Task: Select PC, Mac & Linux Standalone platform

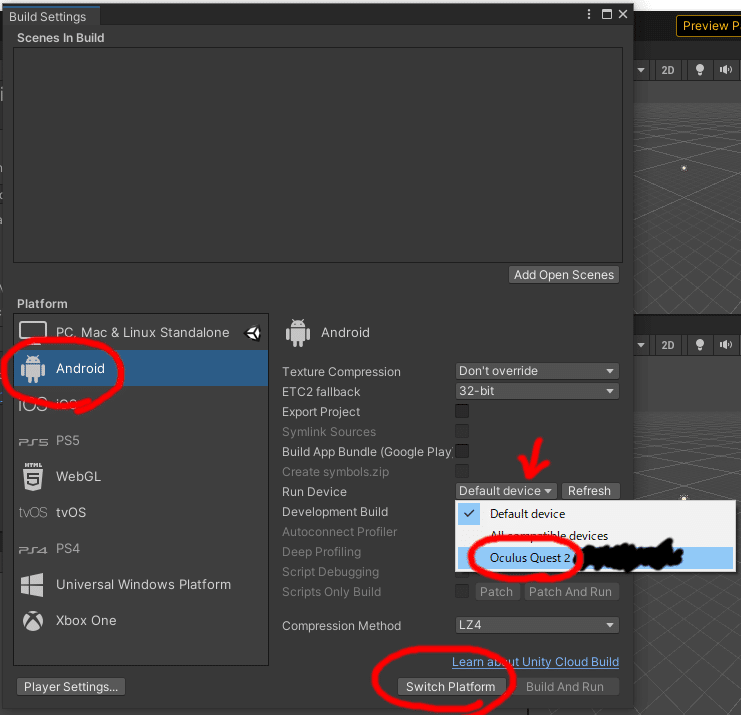Action: pos(141,332)
